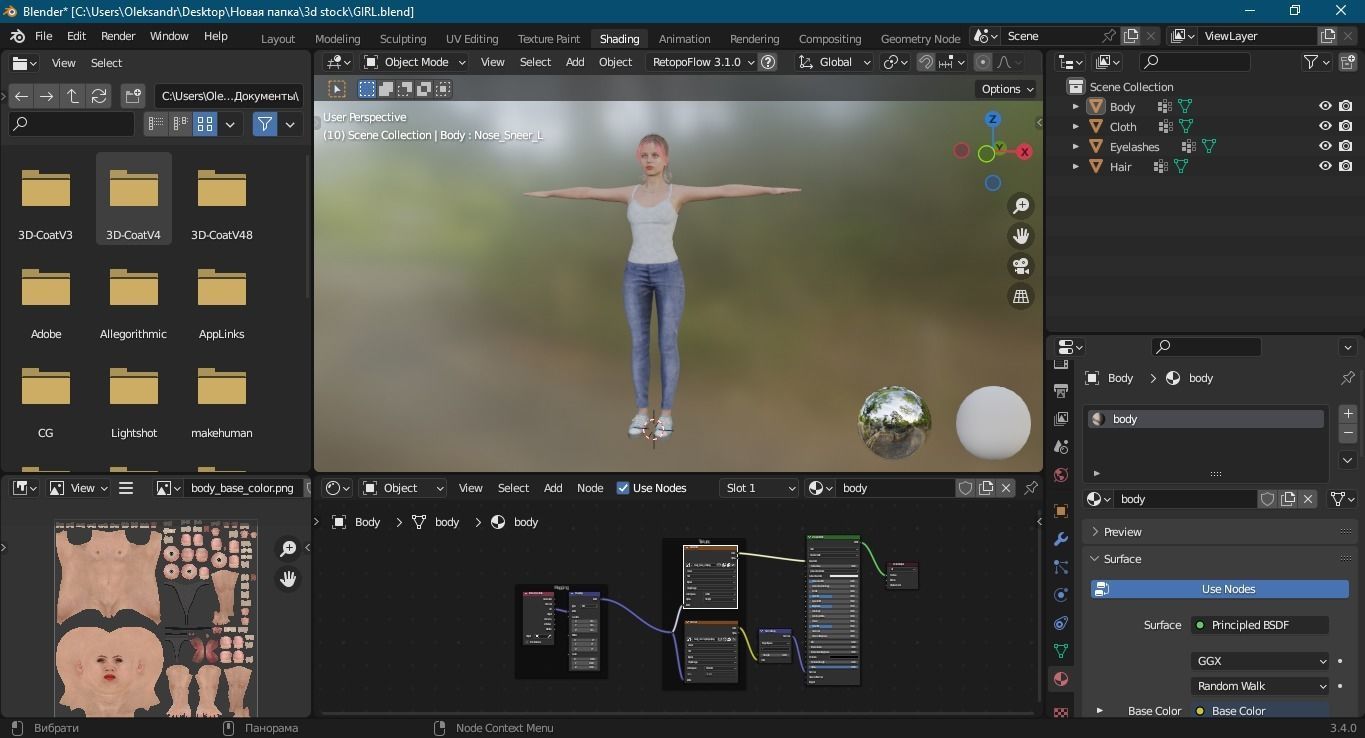Click the Principled BSDF surface field
This screenshot has height=738, width=1365.
point(1260,625)
